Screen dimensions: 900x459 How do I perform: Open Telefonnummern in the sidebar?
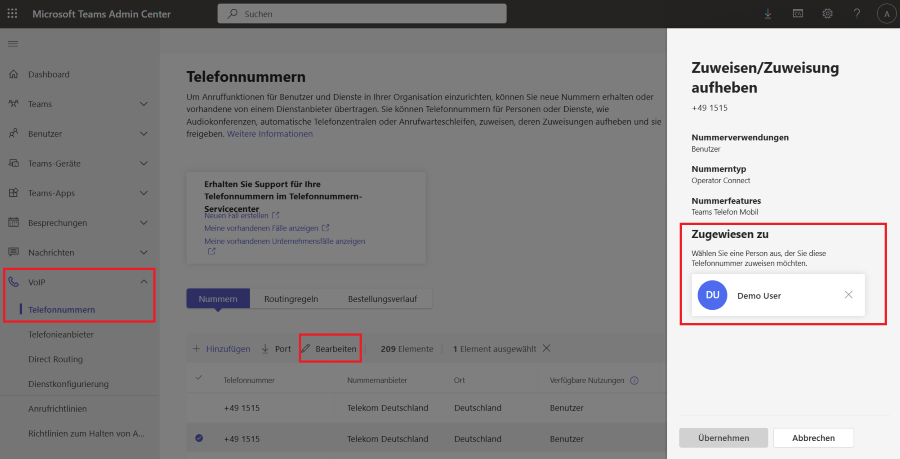[61, 309]
